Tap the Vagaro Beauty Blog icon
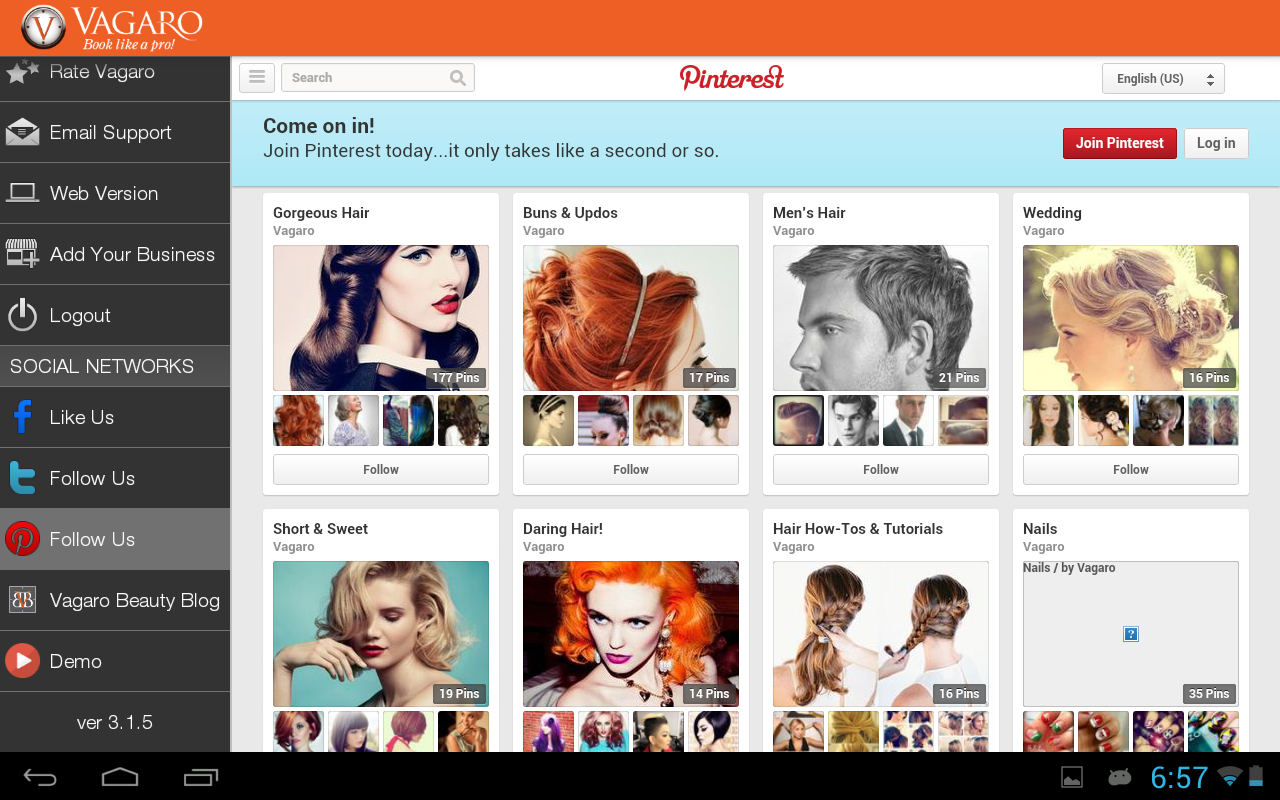 (22, 600)
